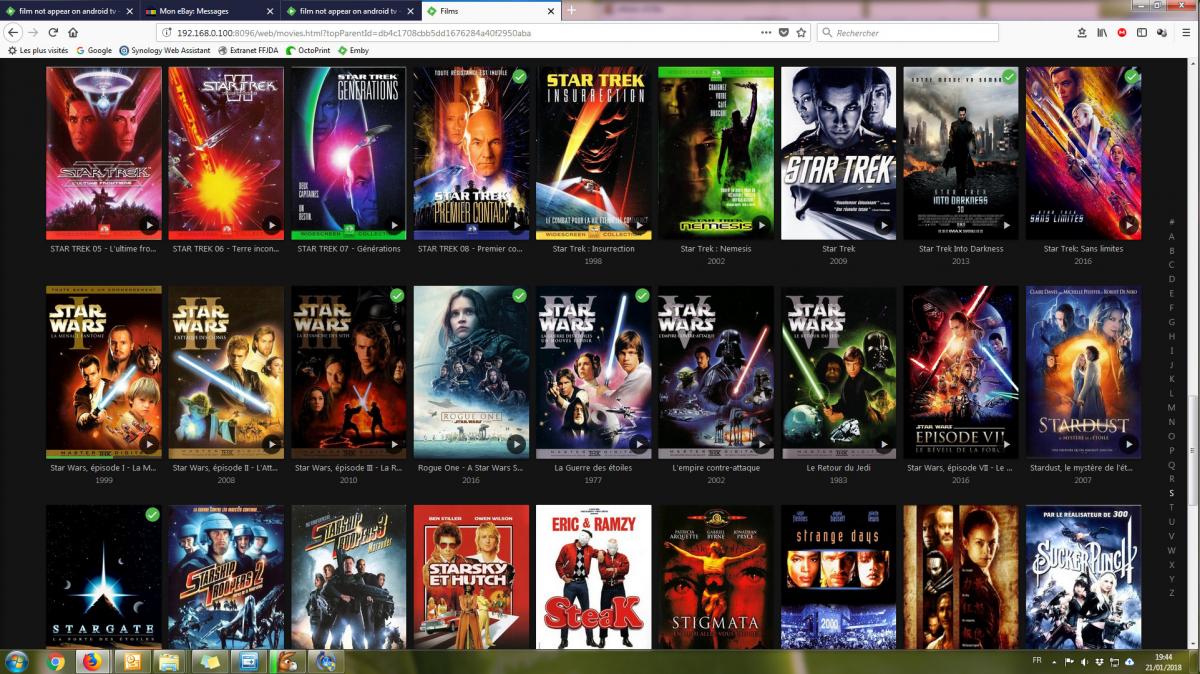Viewport: 1200px width, 674px height.
Task: Click play icon on Star Trek Insurrection
Action: click(x=639, y=226)
